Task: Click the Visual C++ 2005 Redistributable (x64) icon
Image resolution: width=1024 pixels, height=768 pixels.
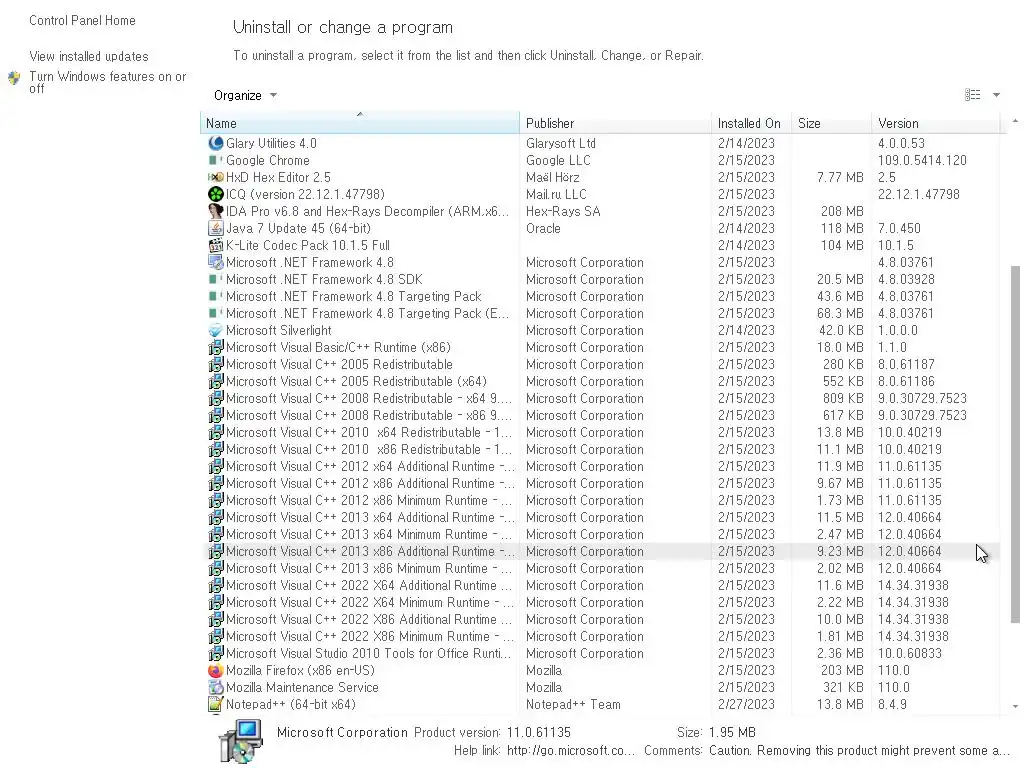Action: tap(216, 381)
